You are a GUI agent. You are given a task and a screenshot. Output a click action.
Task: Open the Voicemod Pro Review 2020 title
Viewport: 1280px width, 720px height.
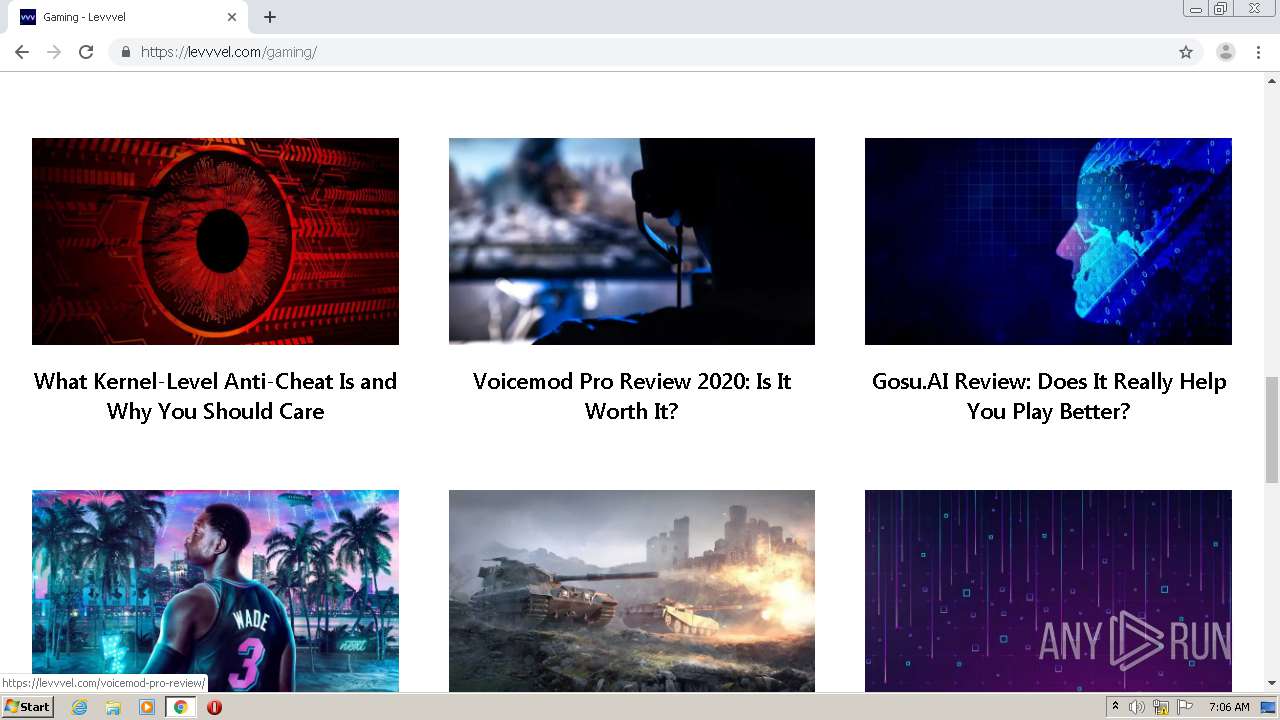click(632, 396)
